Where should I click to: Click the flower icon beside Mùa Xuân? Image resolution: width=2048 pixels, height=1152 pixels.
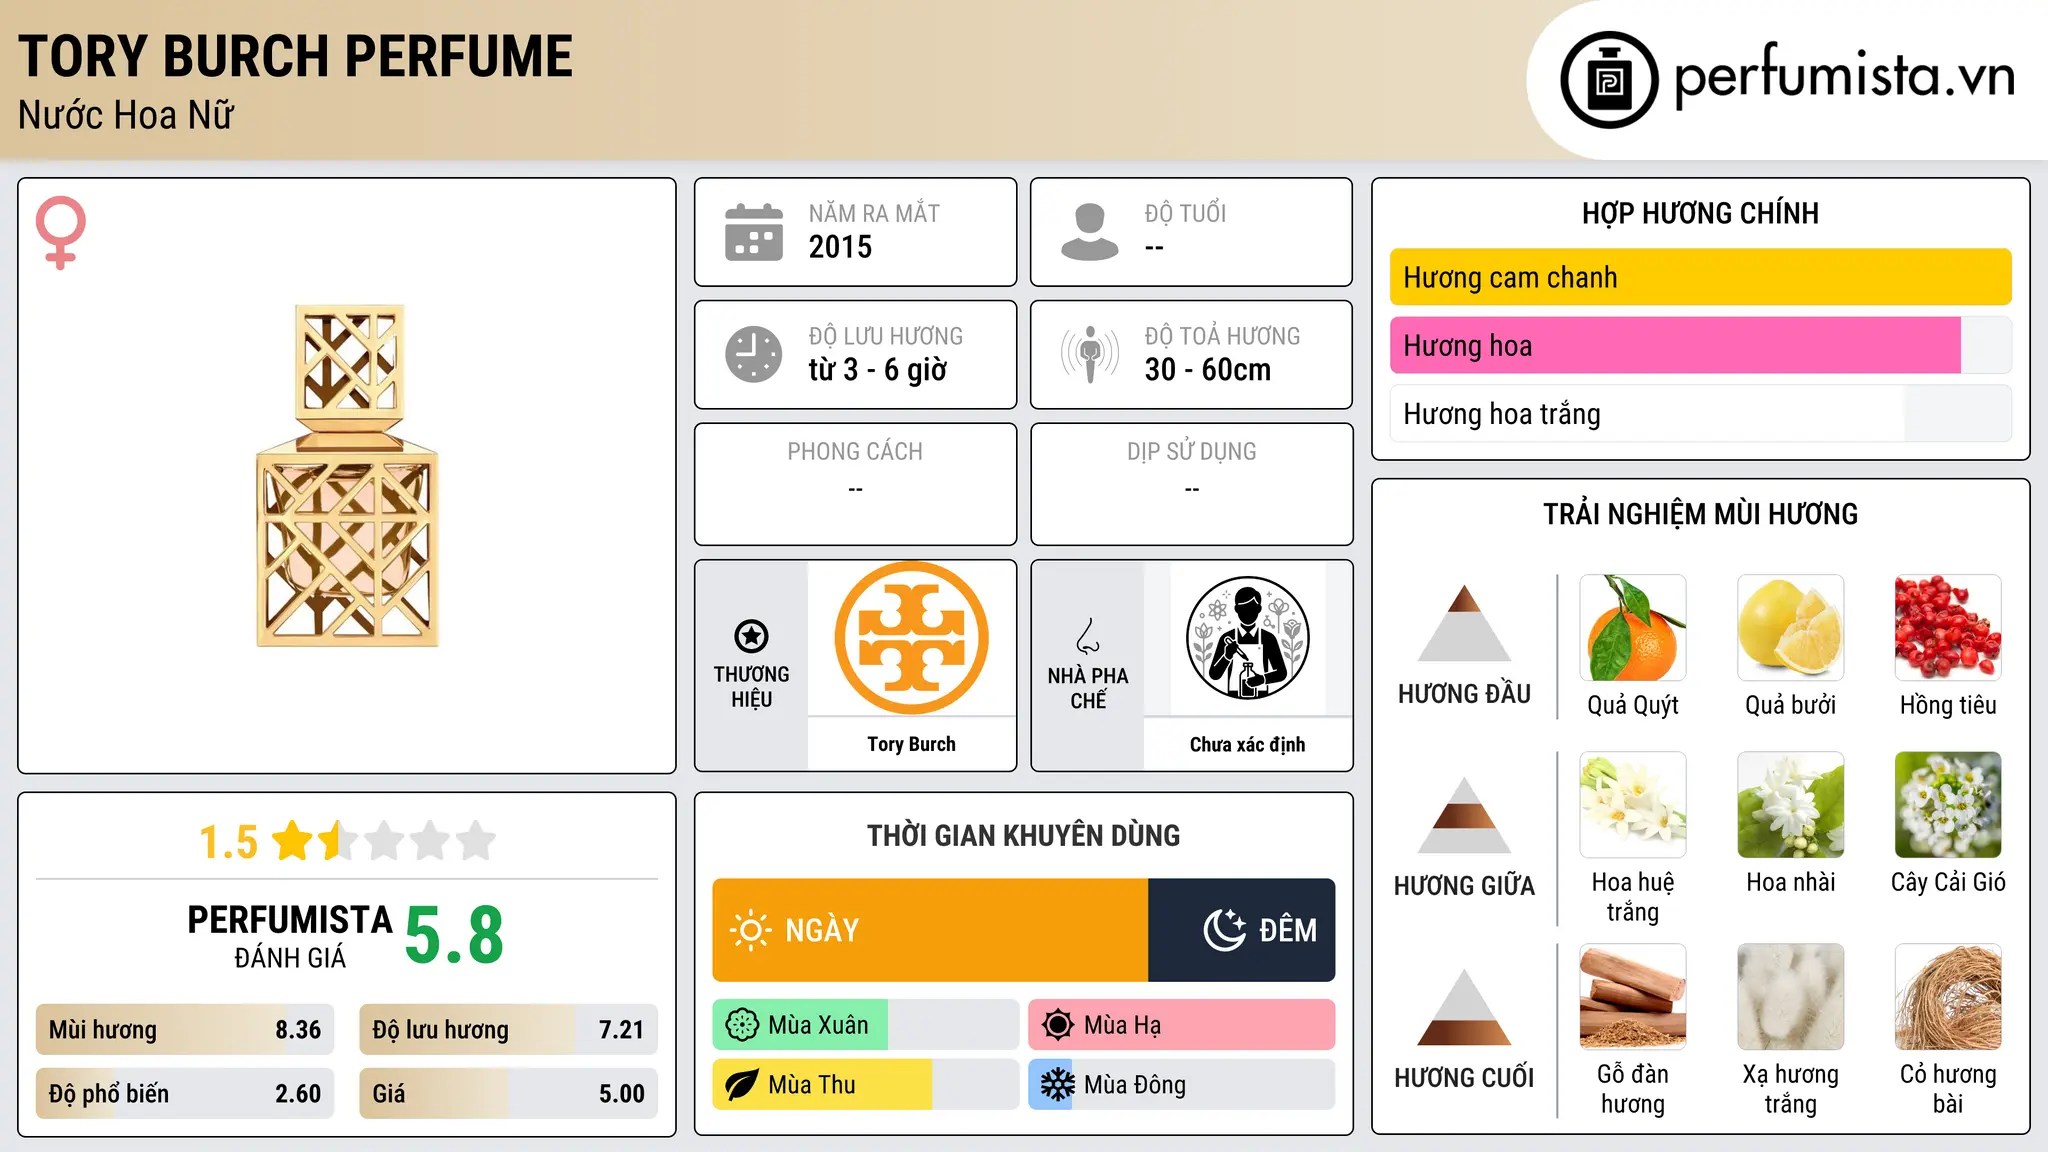coord(742,1025)
